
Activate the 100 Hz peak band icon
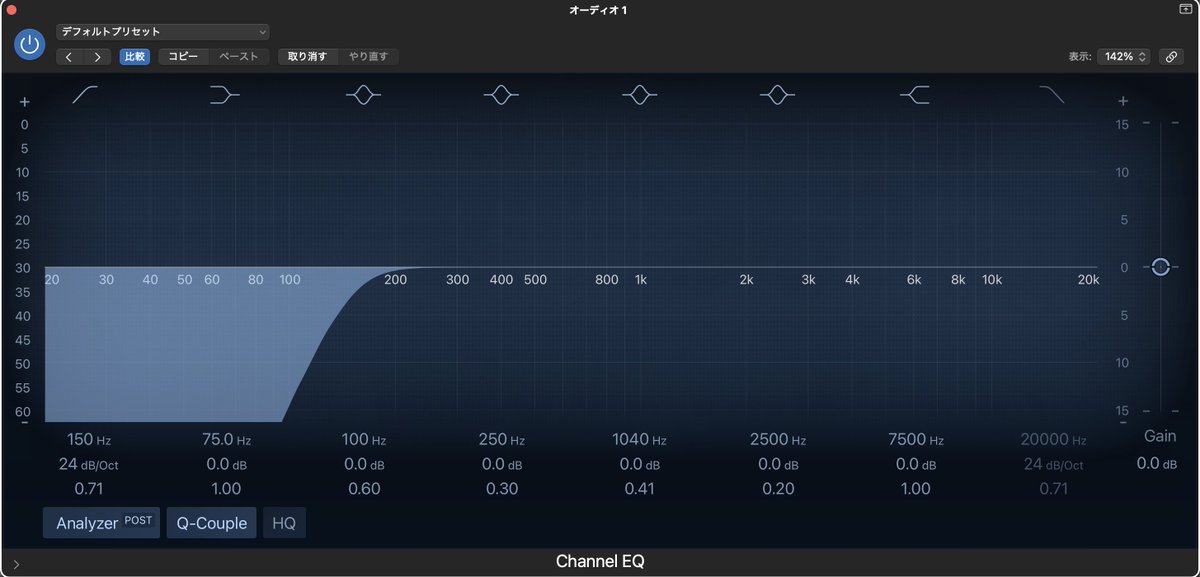(x=363, y=95)
